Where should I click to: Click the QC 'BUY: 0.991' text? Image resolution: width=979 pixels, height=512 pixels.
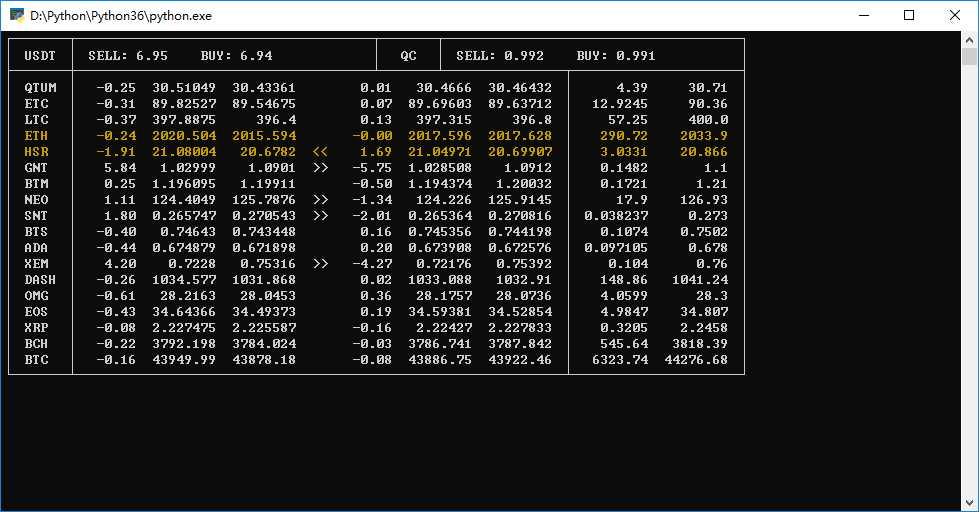tap(616, 56)
